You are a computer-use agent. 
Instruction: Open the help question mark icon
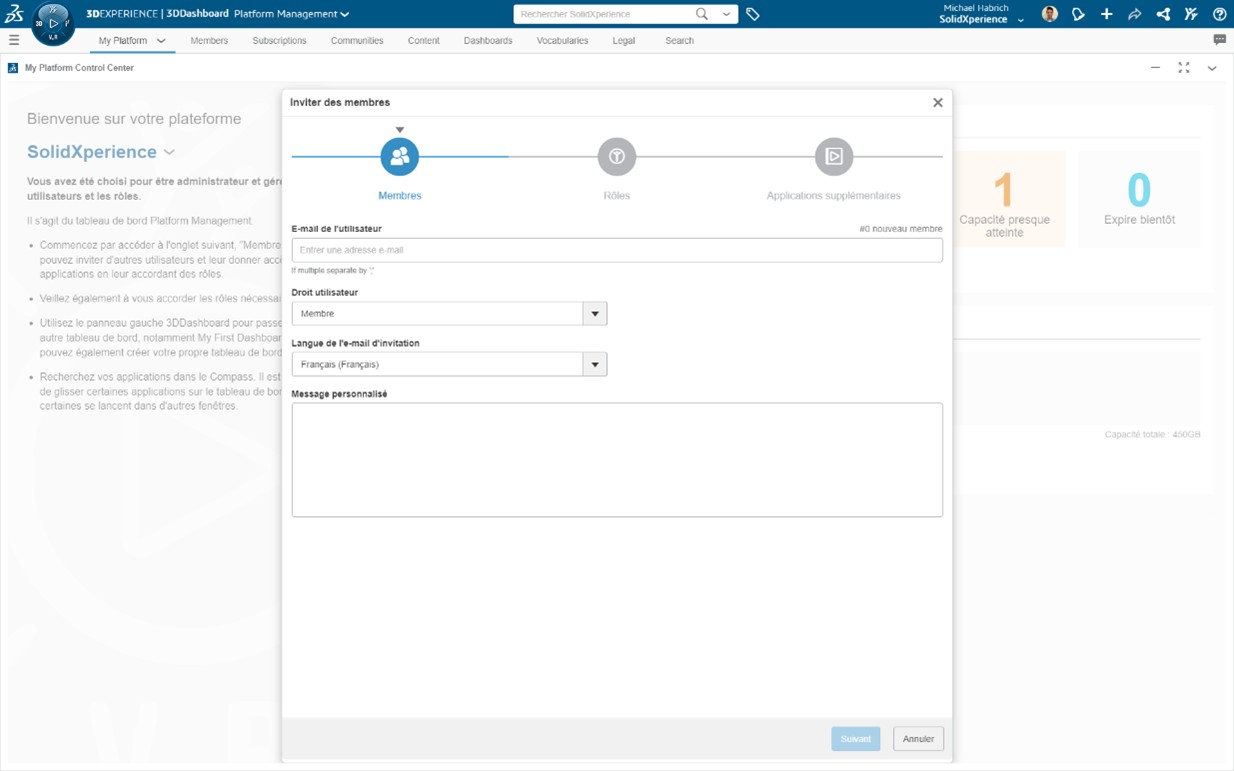pos(1219,14)
